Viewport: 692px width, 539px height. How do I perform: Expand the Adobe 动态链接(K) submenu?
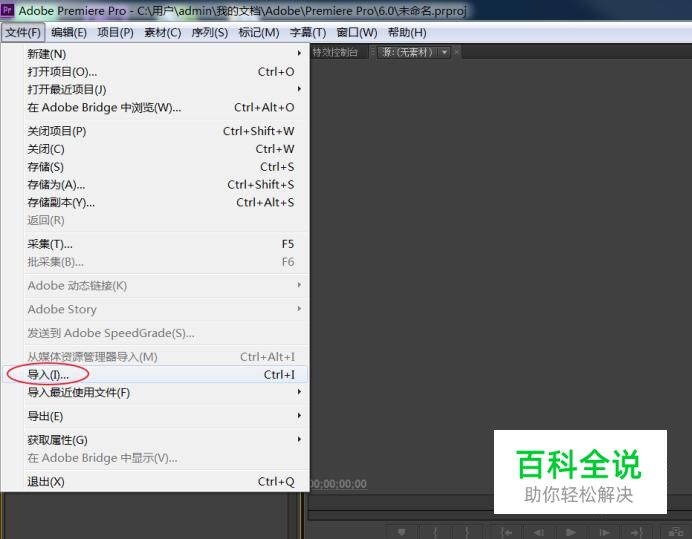pos(299,285)
